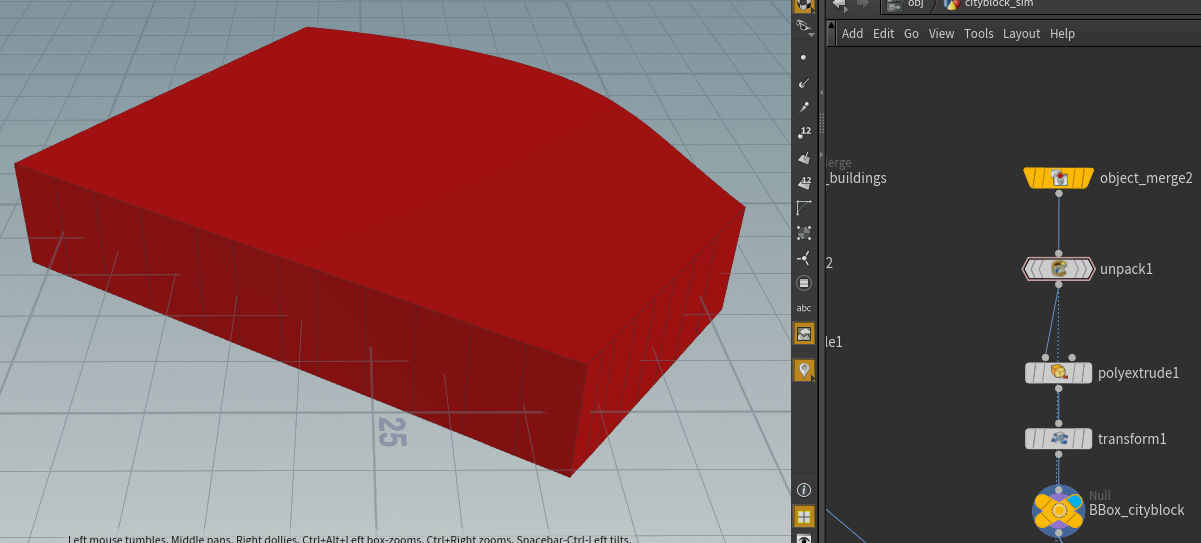Click the four-pane viewport layout icon

(x=804, y=517)
